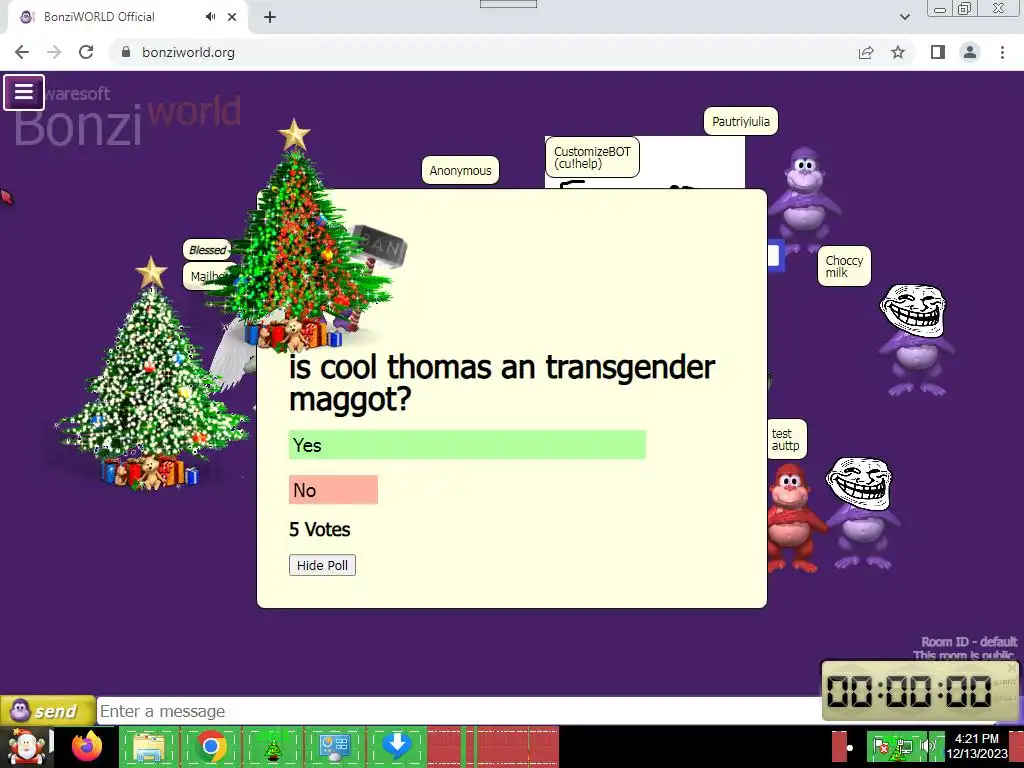Select the trollface Bonzi beside the red Bonzi
Viewport: 1024px width, 768px height.
(862, 513)
